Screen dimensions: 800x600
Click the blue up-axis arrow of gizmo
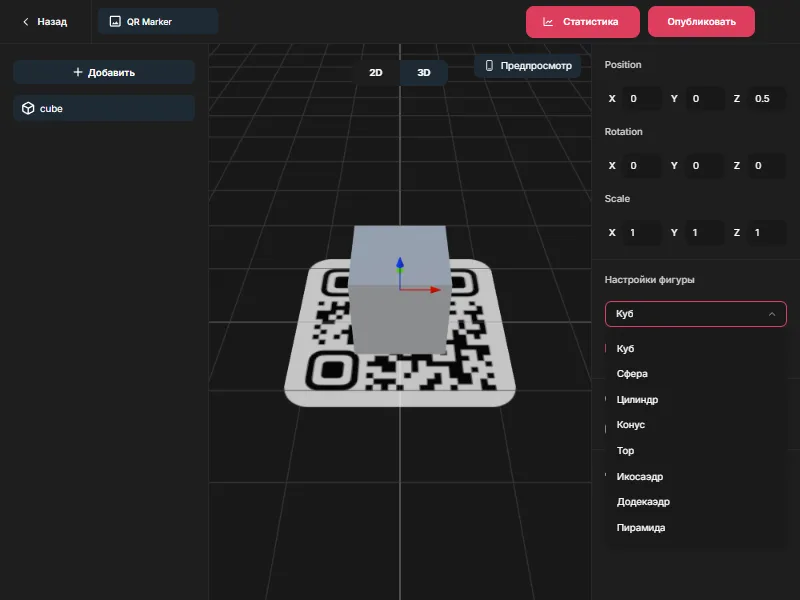(x=399, y=264)
